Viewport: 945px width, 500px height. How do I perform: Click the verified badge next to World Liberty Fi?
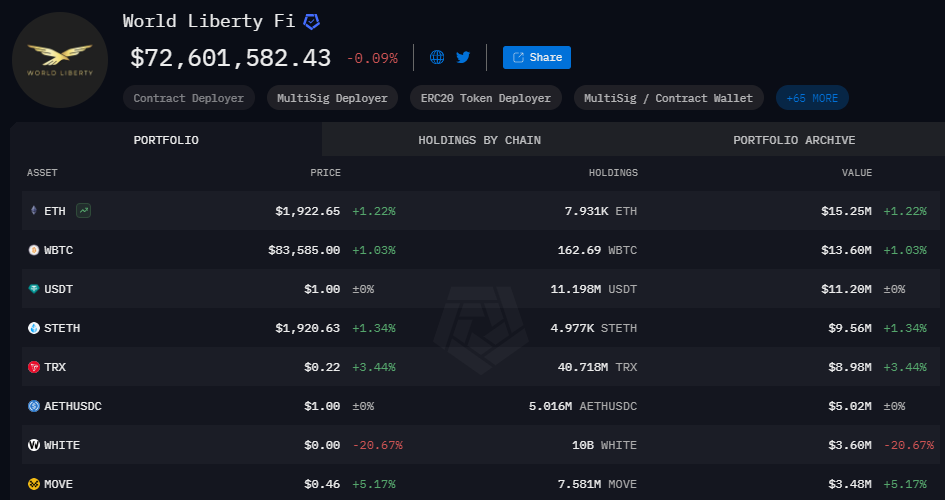pyautogui.click(x=311, y=21)
